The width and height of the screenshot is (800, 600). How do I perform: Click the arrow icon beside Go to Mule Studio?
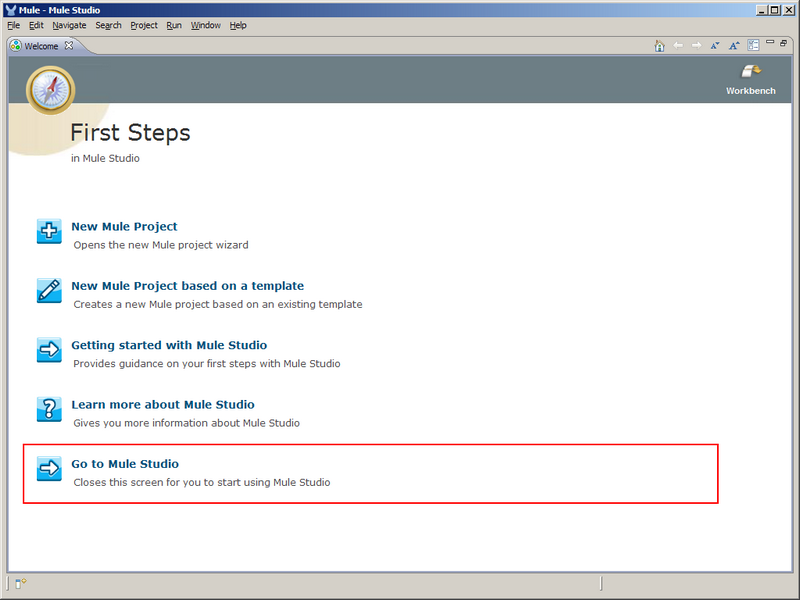(x=49, y=468)
